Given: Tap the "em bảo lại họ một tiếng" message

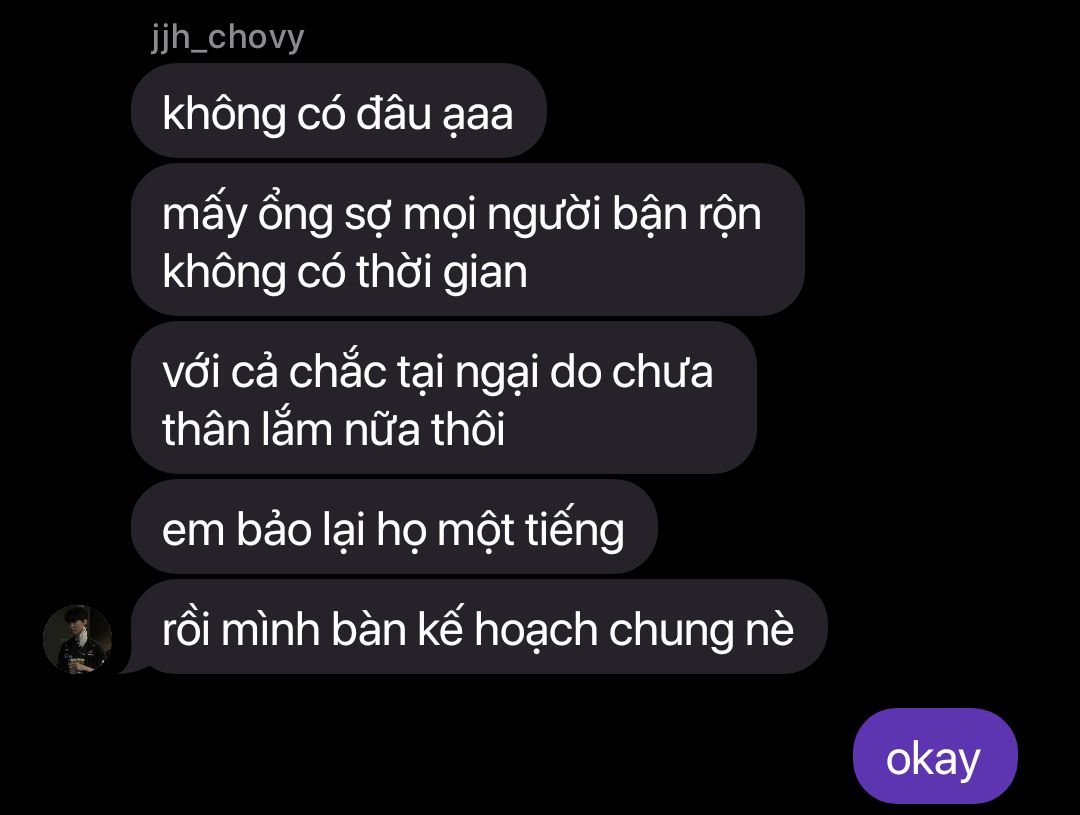Looking at the screenshot, I should tap(394, 527).
